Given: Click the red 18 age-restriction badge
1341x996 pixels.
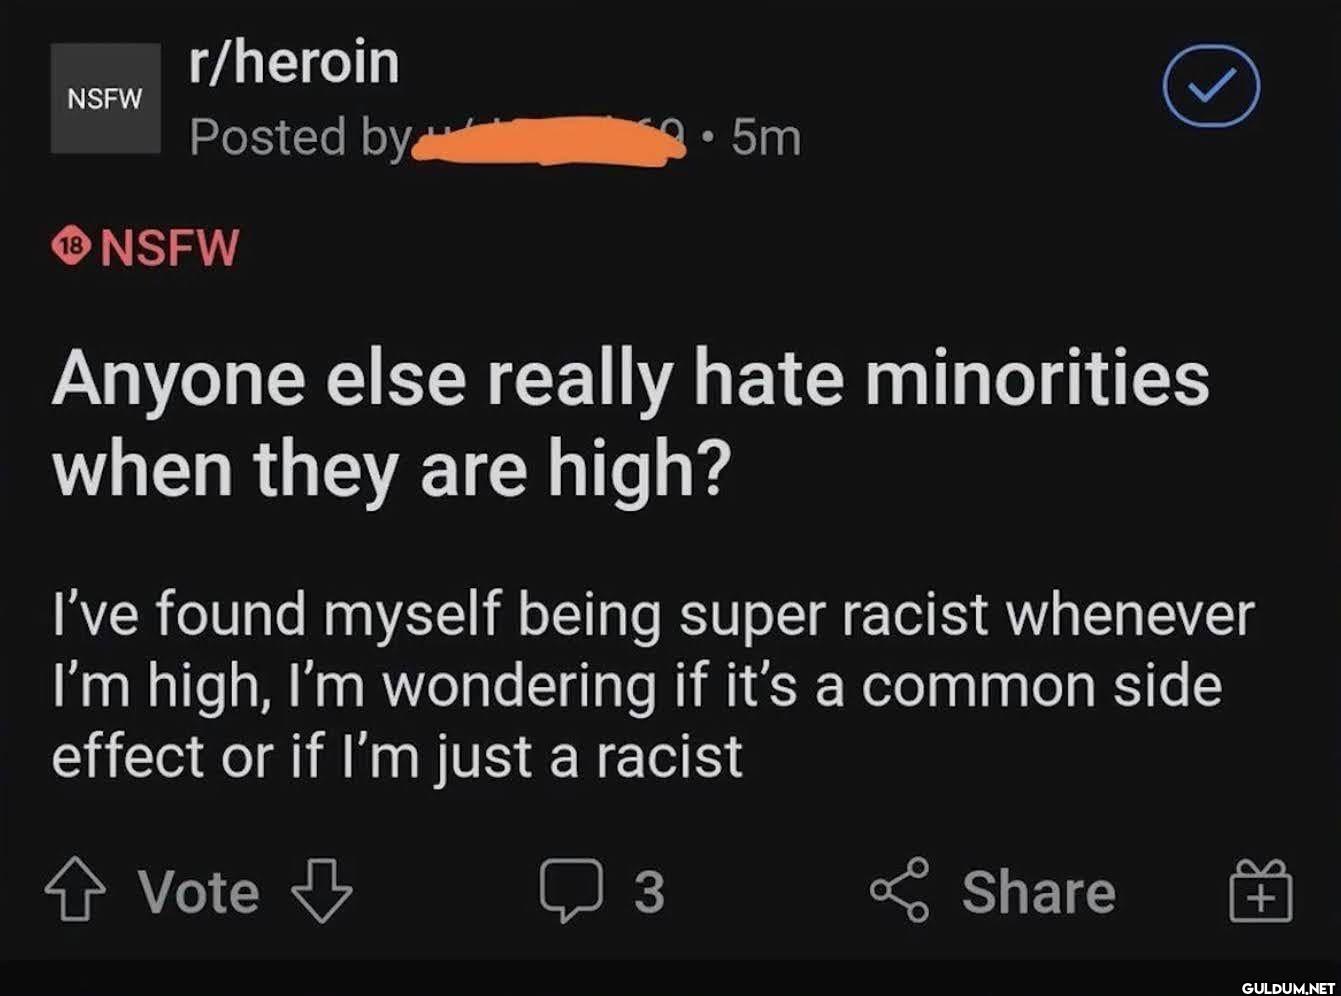Looking at the screenshot, I should pyautogui.click(x=71, y=247).
